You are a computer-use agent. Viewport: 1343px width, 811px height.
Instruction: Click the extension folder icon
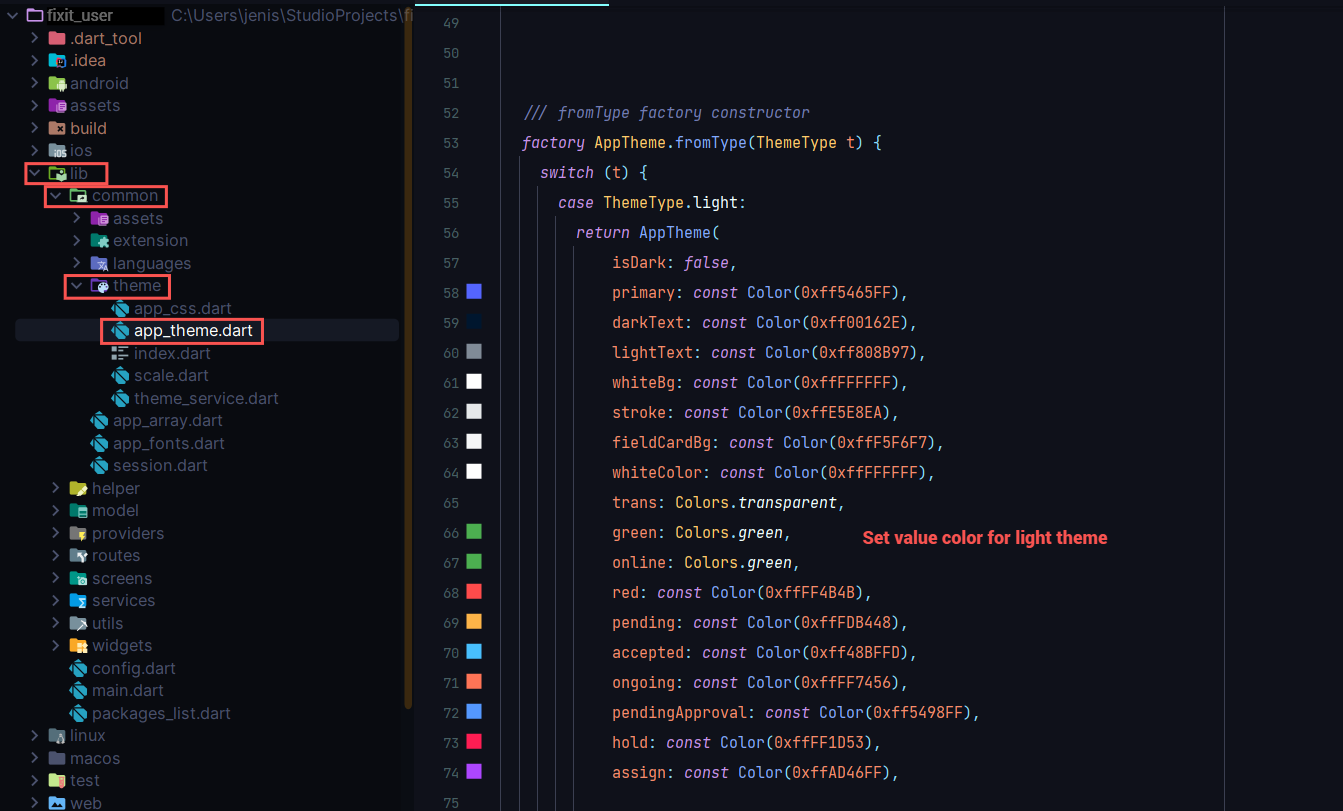[x=99, y=240]
